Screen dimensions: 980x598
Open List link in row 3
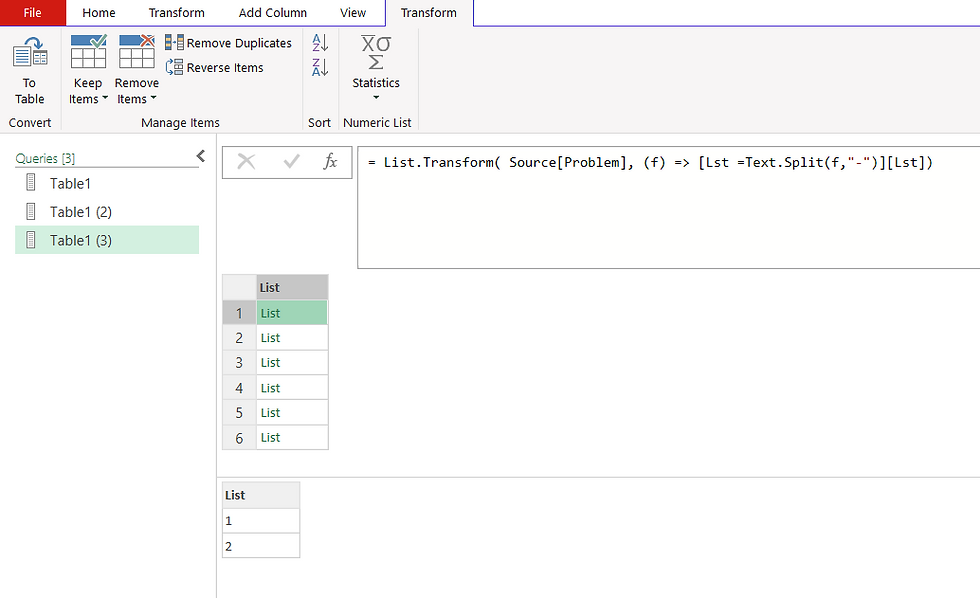click(x=271, y=363)
